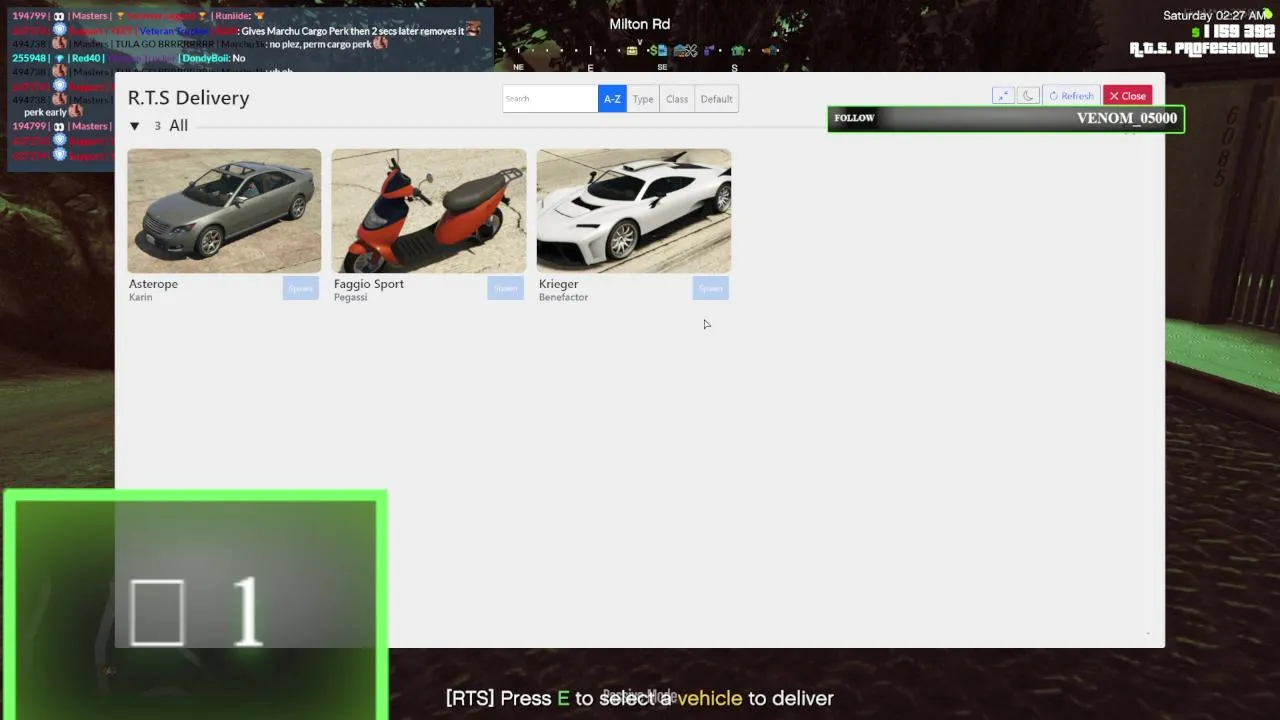Spawn the Krieger vehicle
This screenshot has width=1280, height=720.
tap(710, 289)
